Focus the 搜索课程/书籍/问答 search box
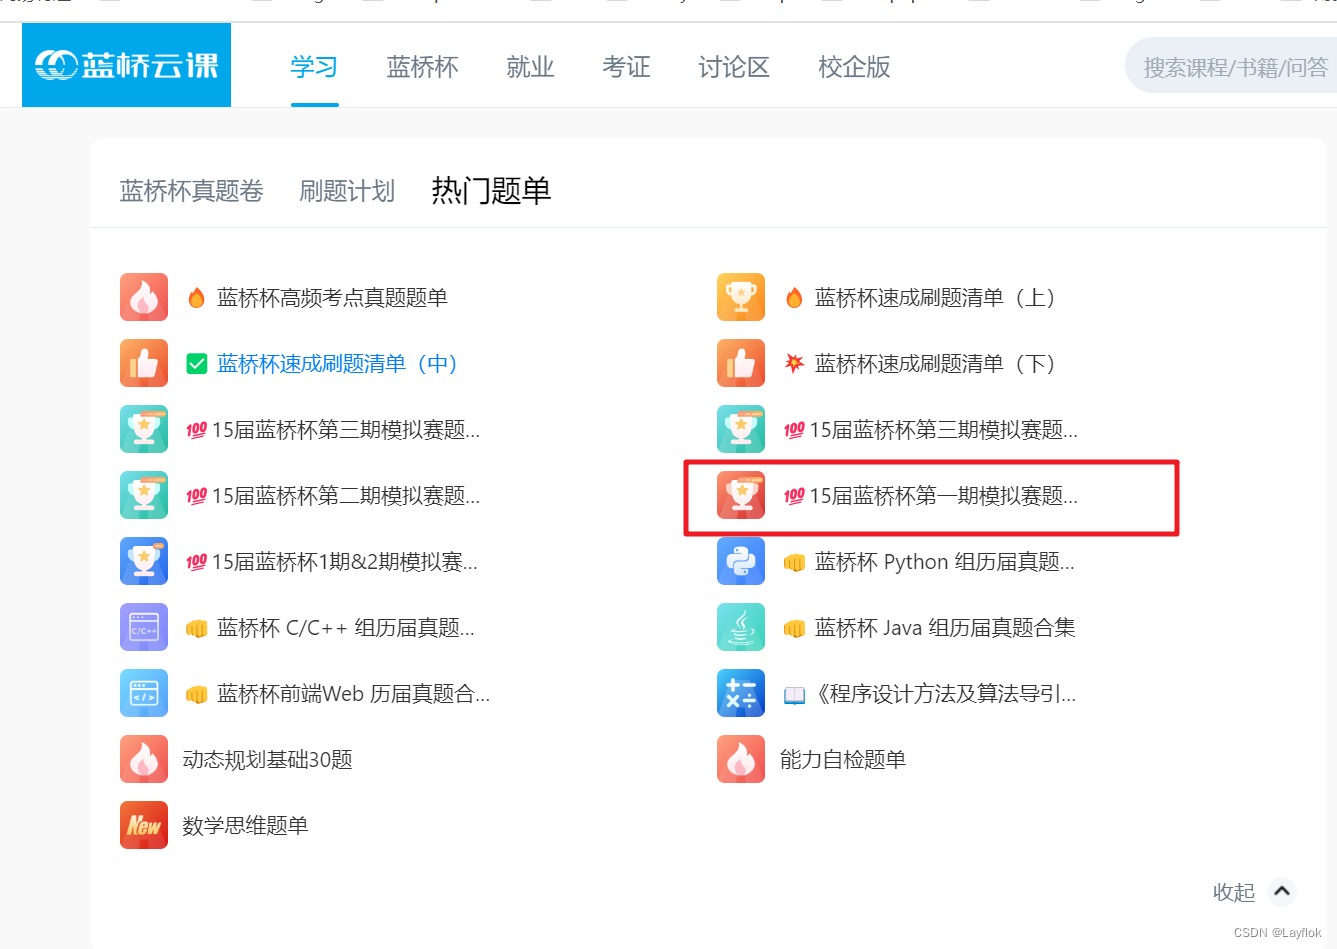The image size is (1337, 949). (x=1232, y=66)
